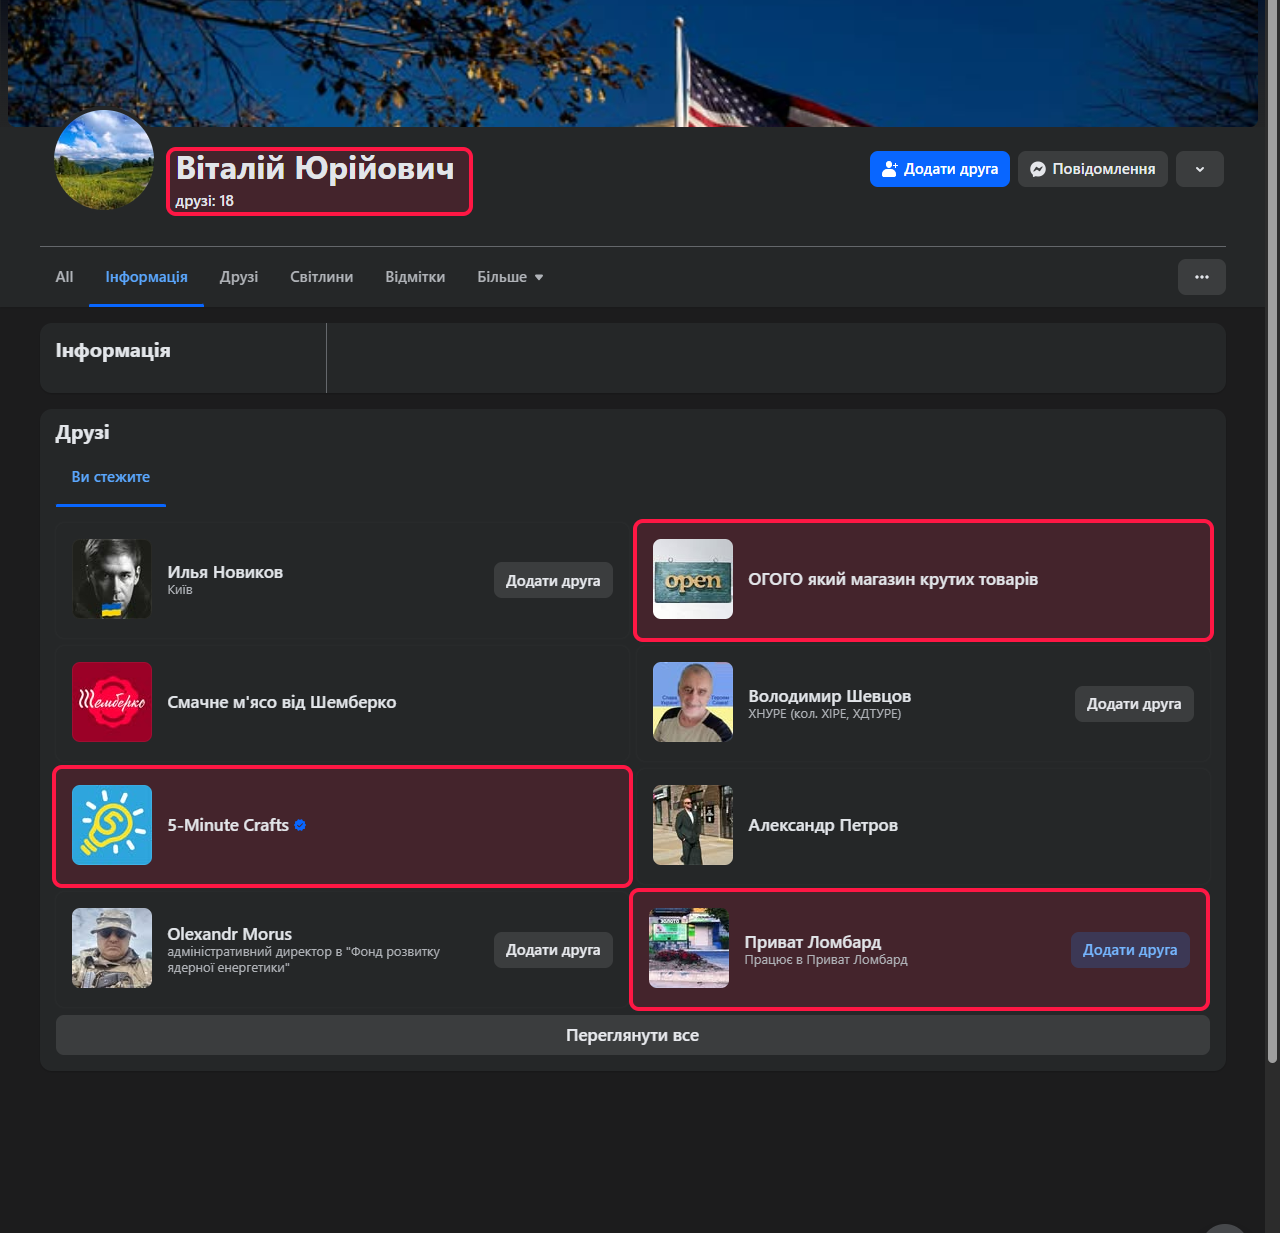
Task: Click Працює в Приват Ломбард subtitle
Action: [826, 960]
